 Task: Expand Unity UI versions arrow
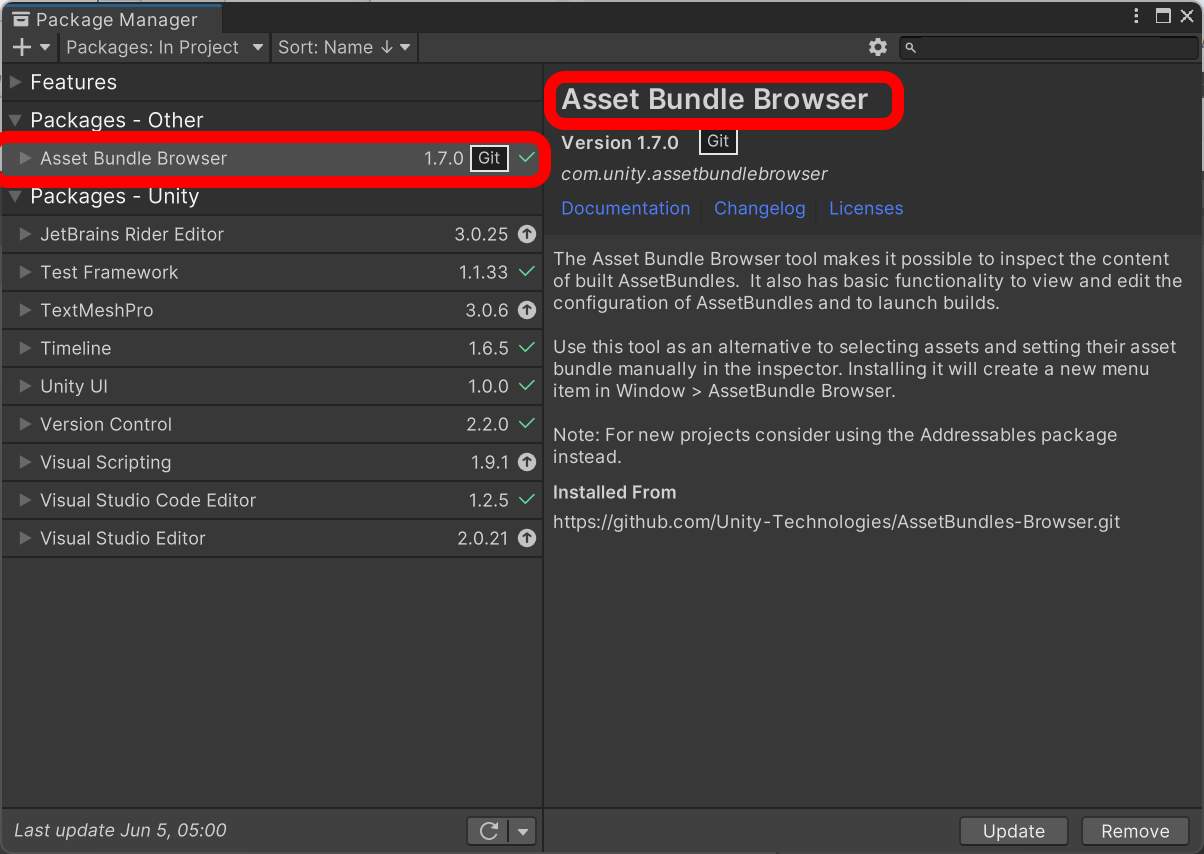coord(25,386)
